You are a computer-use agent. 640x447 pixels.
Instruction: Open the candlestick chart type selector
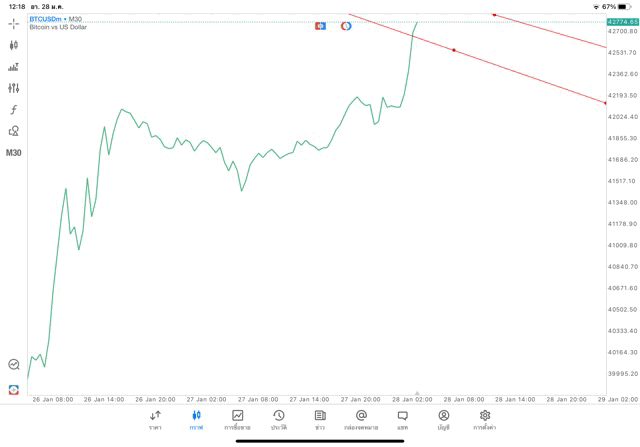point(14,45)
